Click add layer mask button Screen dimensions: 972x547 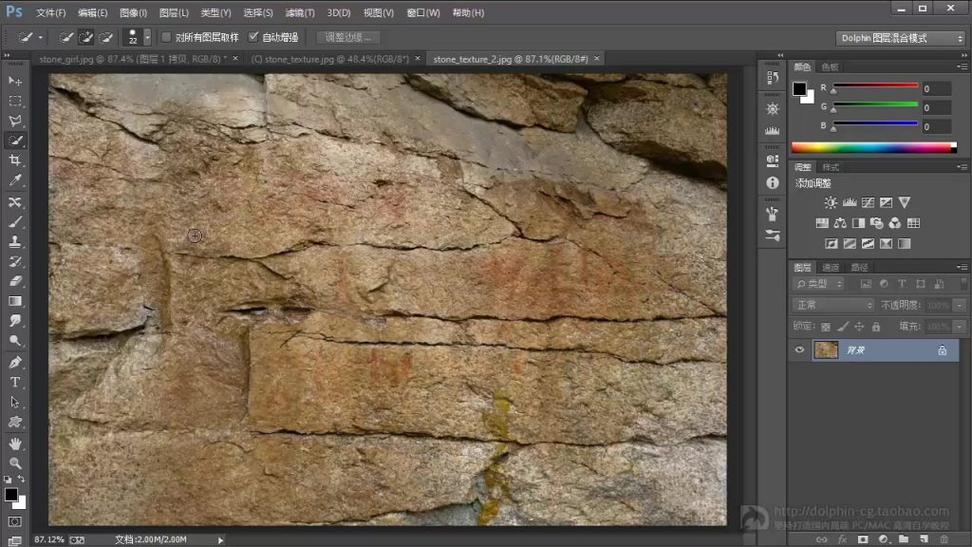(x=863, y=540)
